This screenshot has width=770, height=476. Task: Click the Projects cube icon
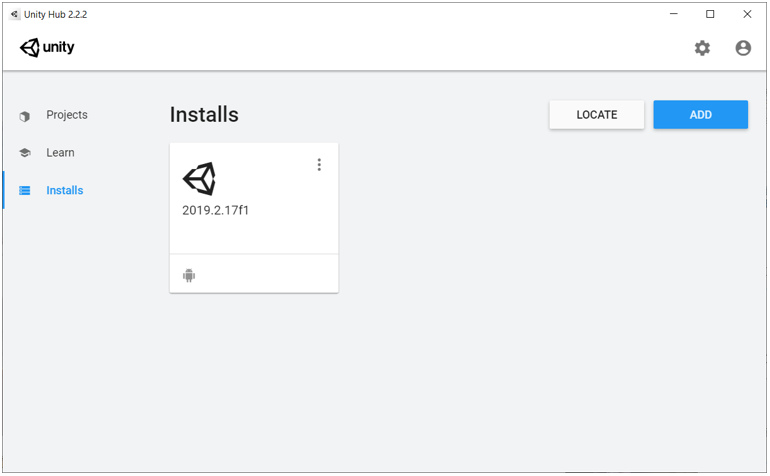(25, 116)
